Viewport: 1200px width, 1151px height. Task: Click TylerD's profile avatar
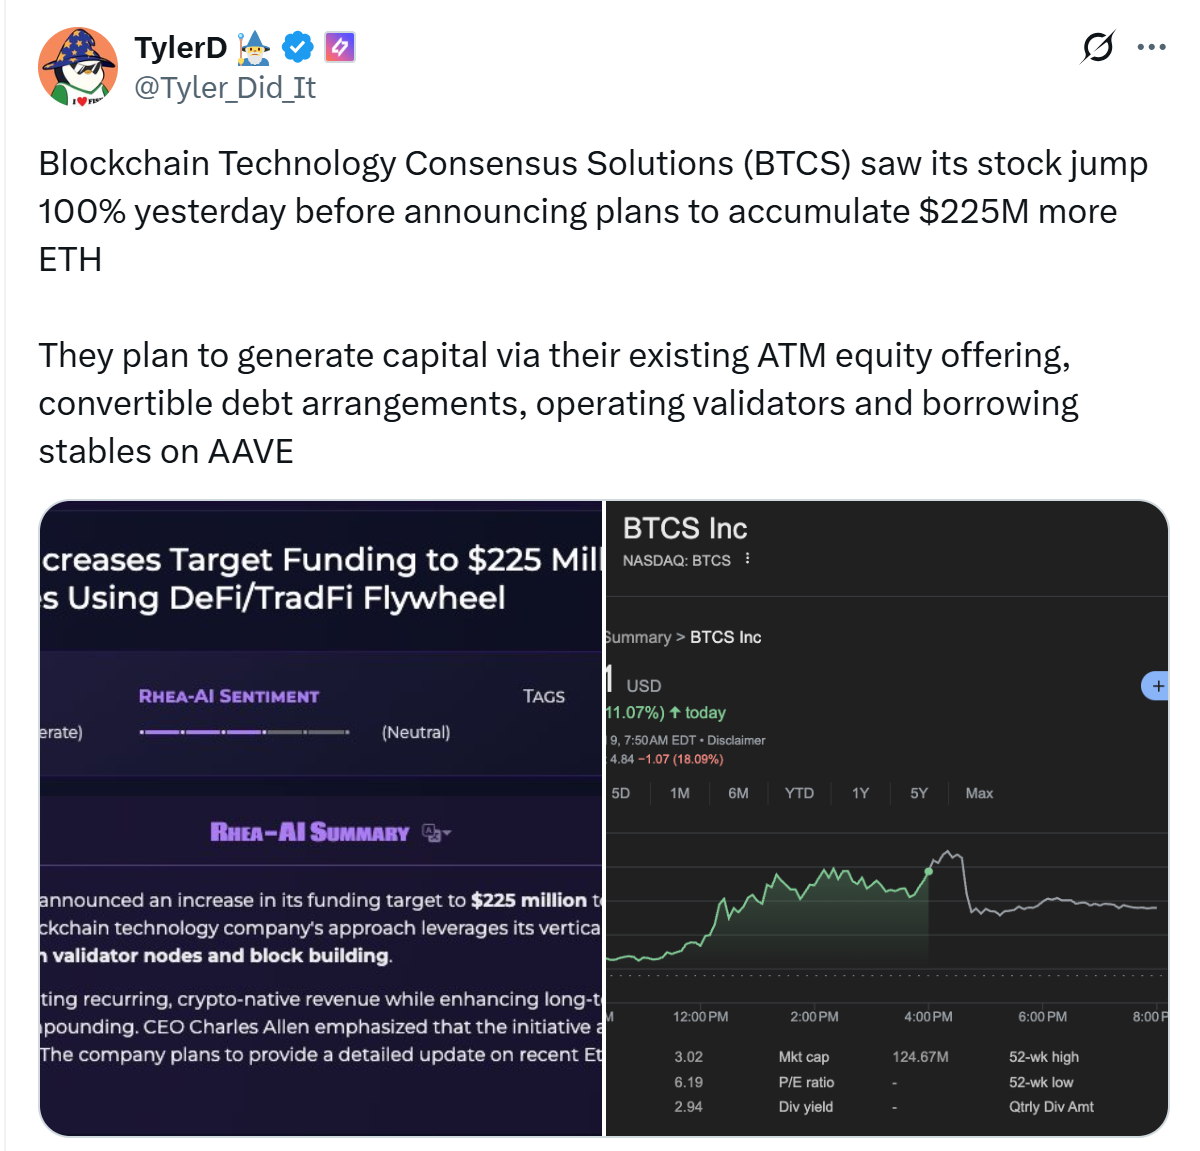click(x=78, y=66)
